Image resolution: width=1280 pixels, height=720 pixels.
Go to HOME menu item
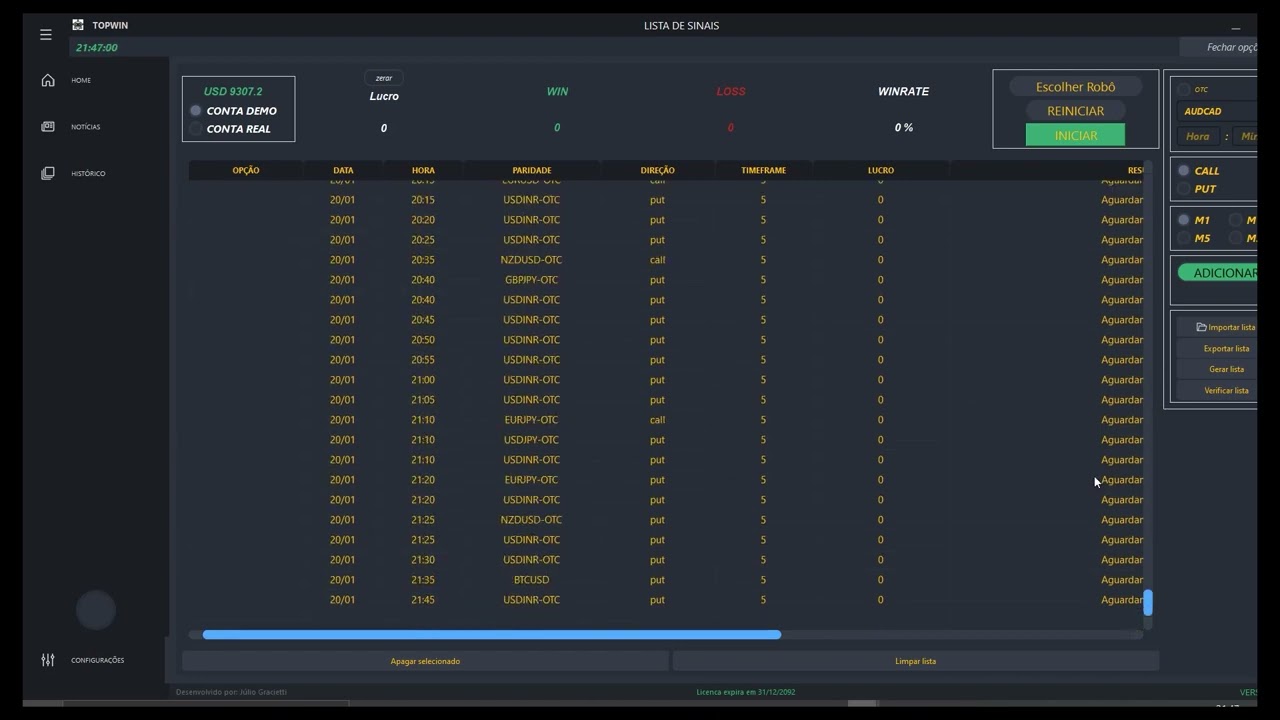pyautogui.click(x=81, y=80)
